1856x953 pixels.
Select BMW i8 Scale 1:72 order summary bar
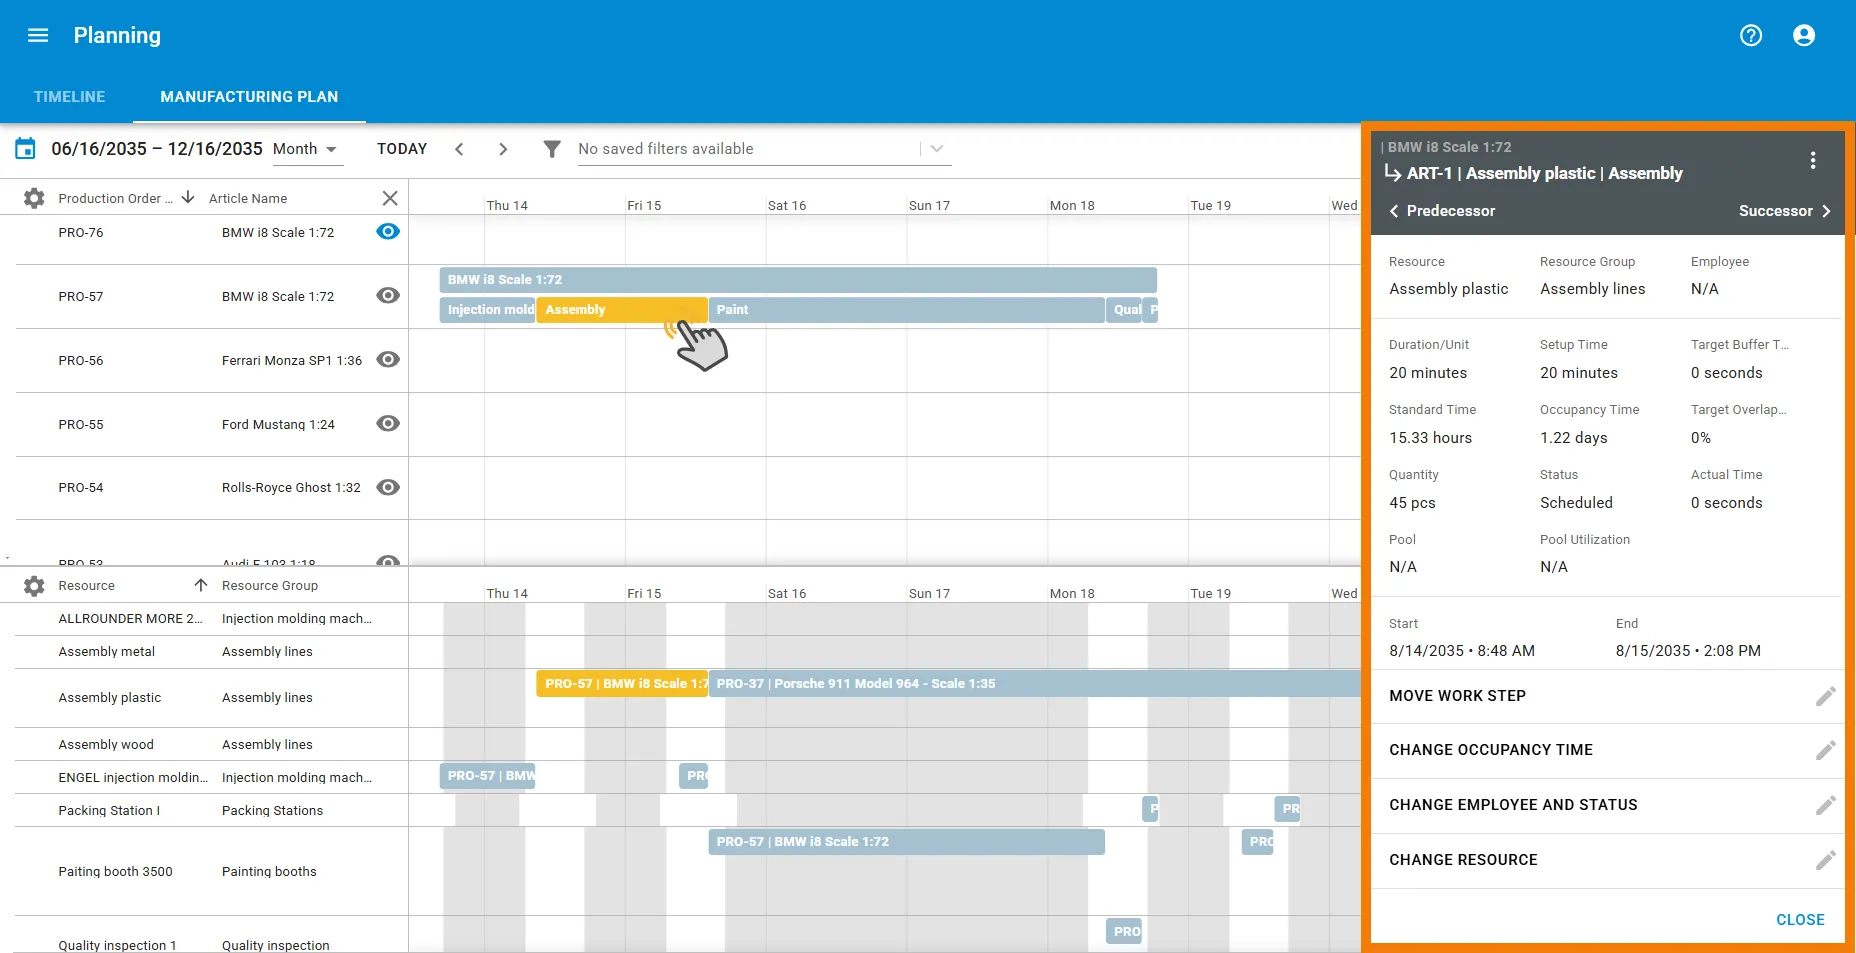[798, 280]
